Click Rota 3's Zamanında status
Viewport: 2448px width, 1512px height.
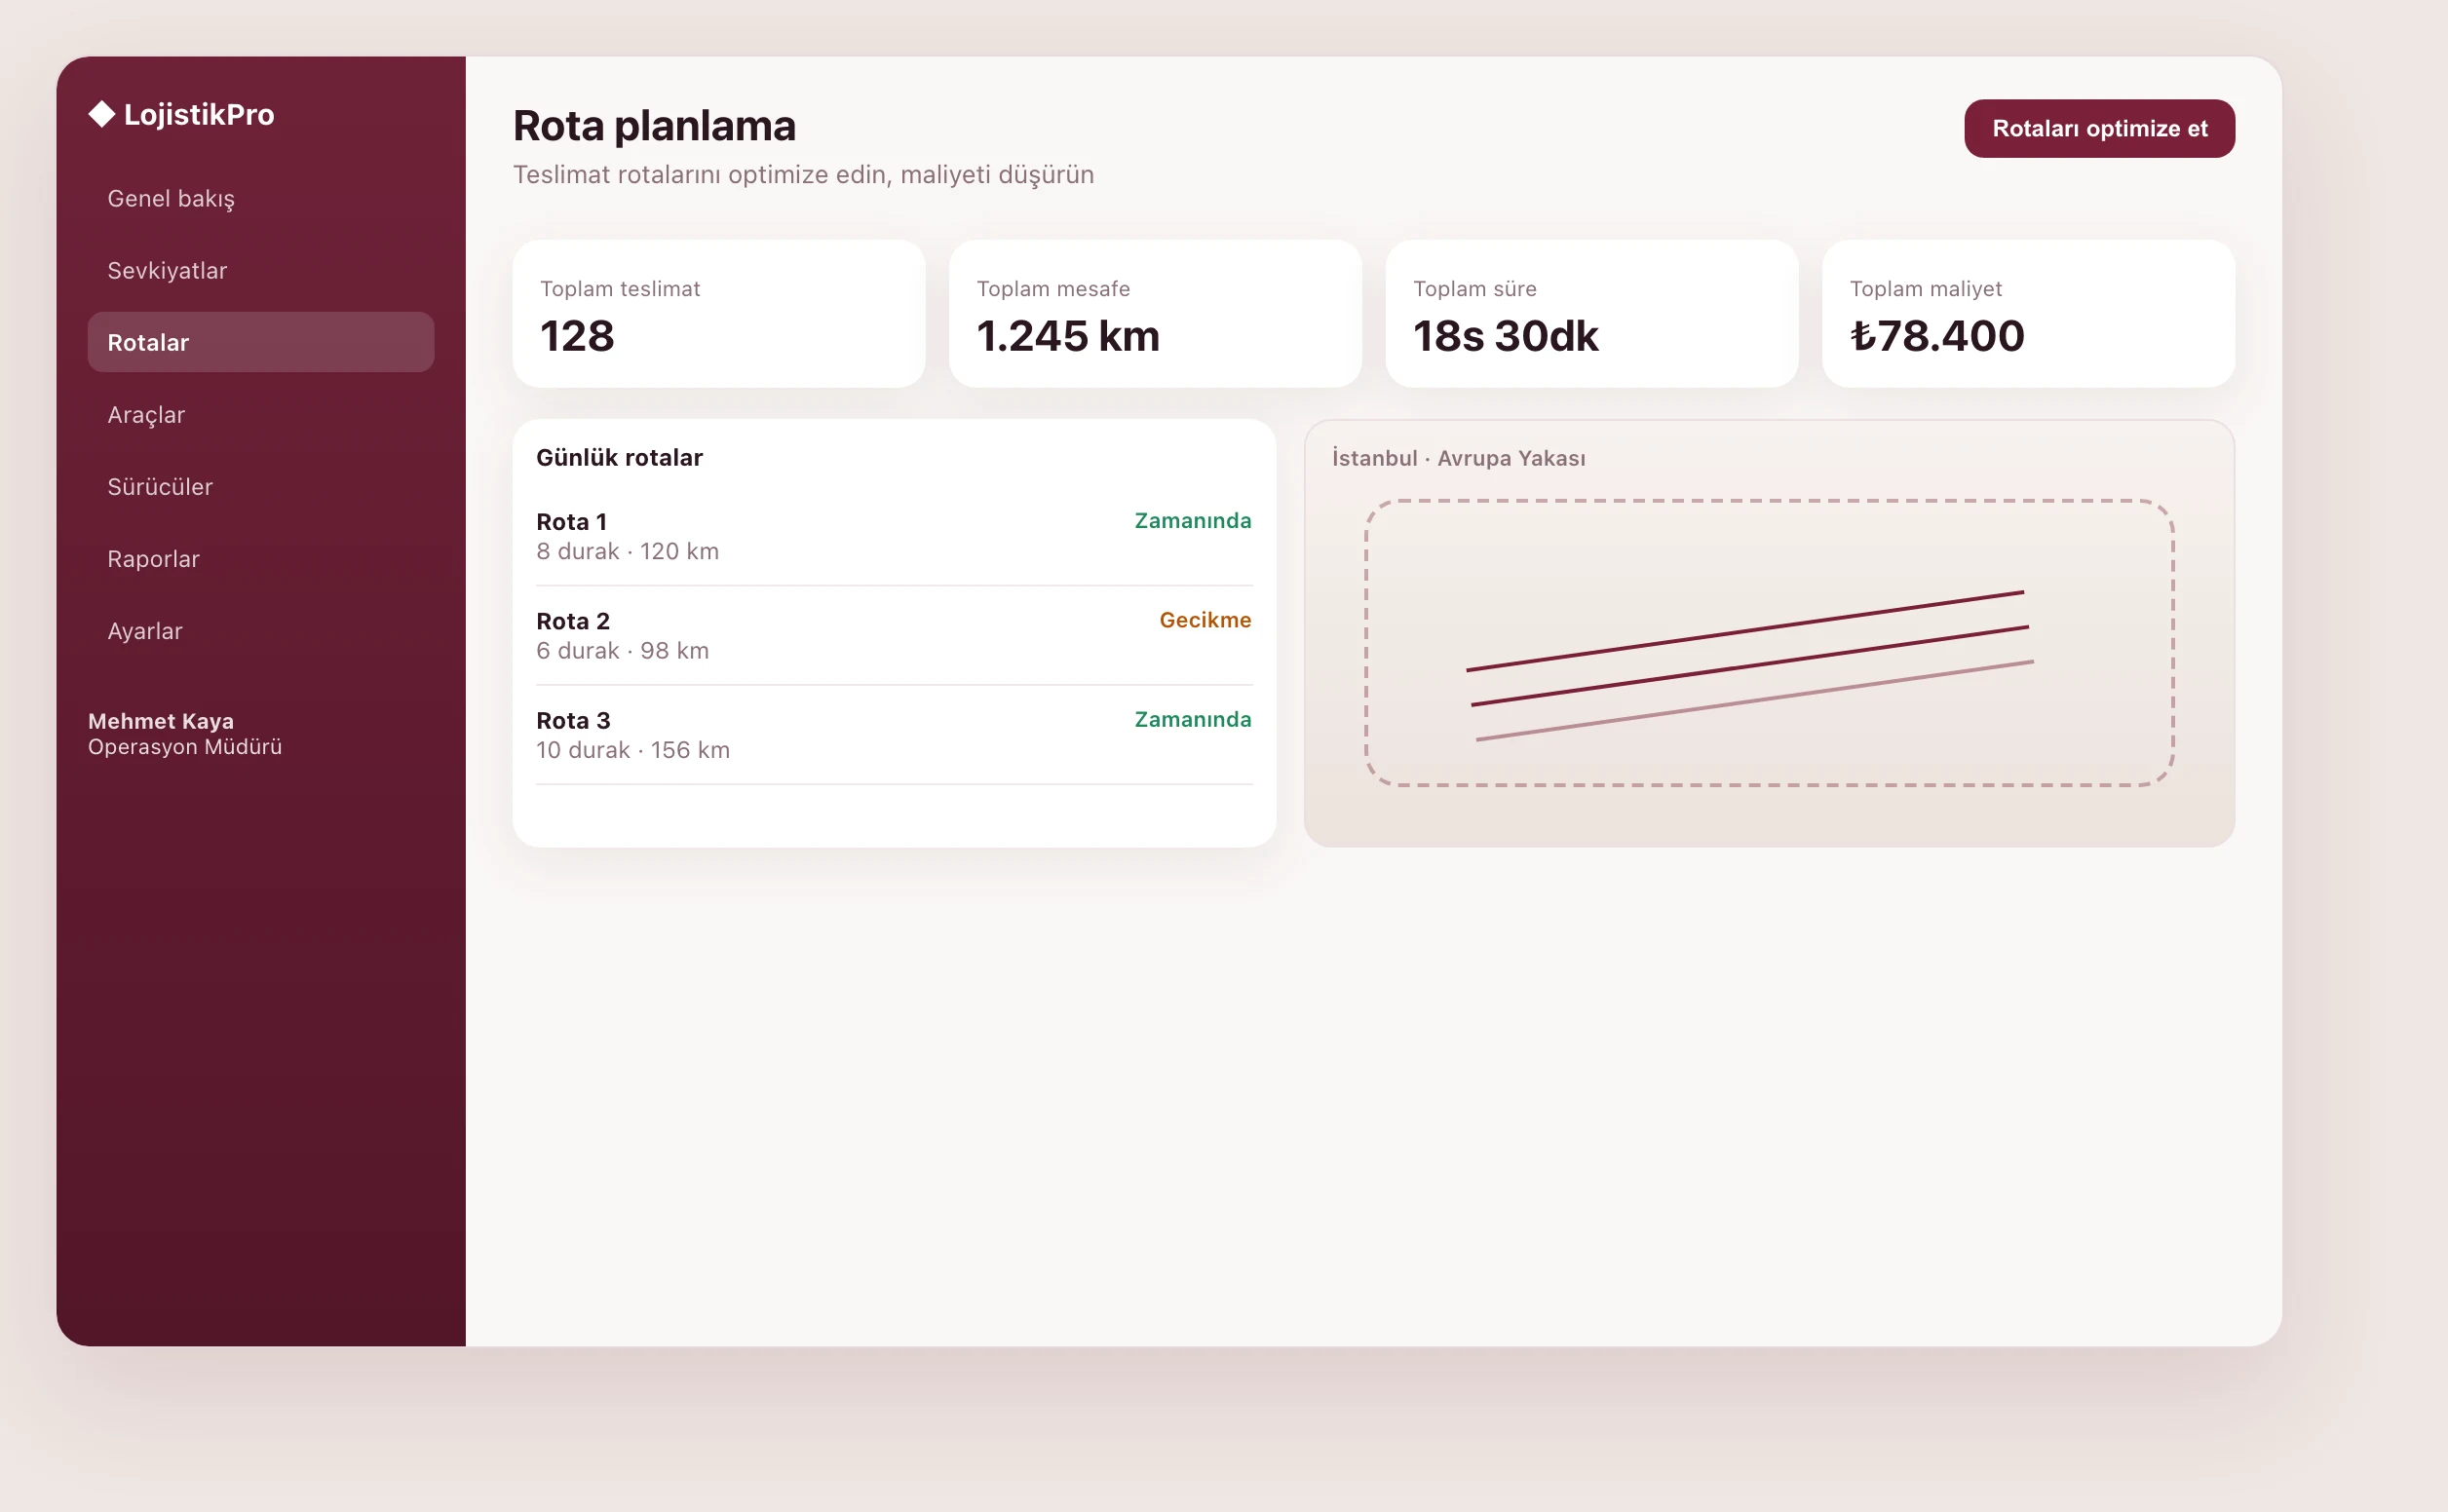(1192, 719)
